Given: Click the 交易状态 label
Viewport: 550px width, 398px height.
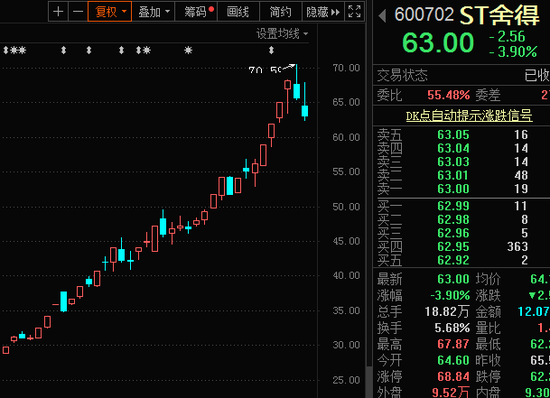Looking at the screenshot, I should point(402,75).
